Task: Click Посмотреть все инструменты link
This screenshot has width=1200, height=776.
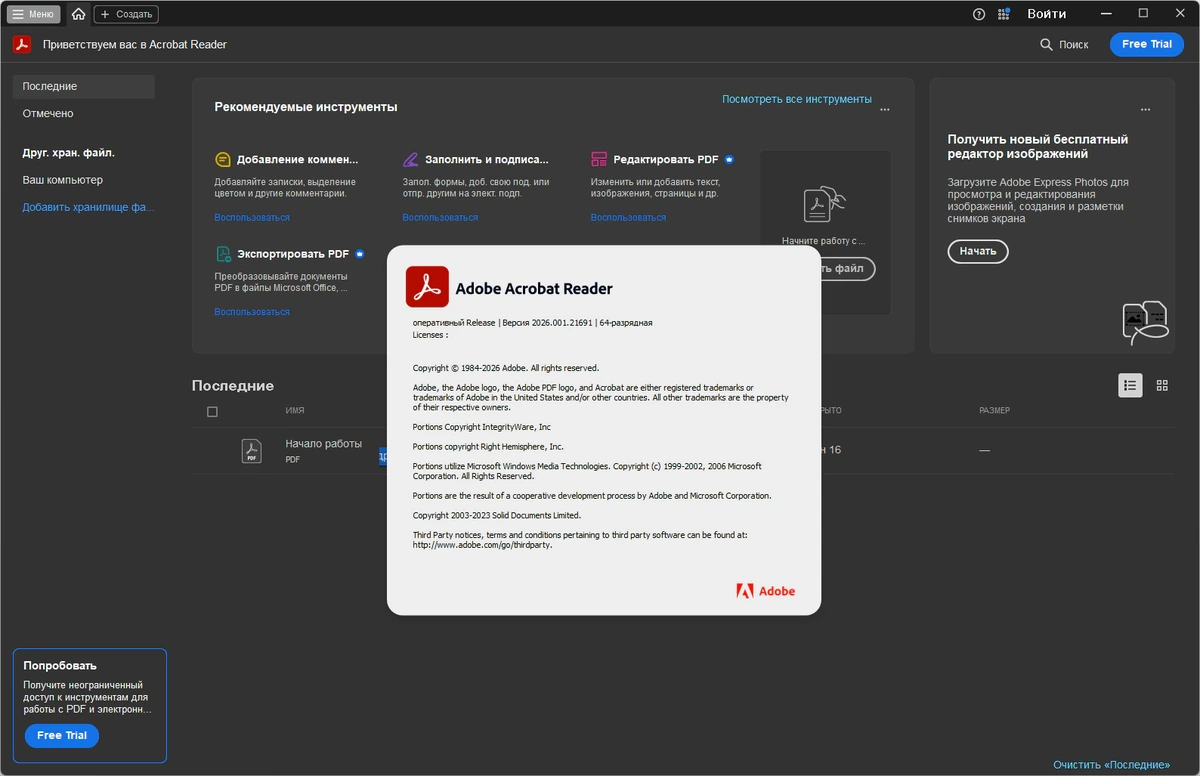Action: pos(797,99)
